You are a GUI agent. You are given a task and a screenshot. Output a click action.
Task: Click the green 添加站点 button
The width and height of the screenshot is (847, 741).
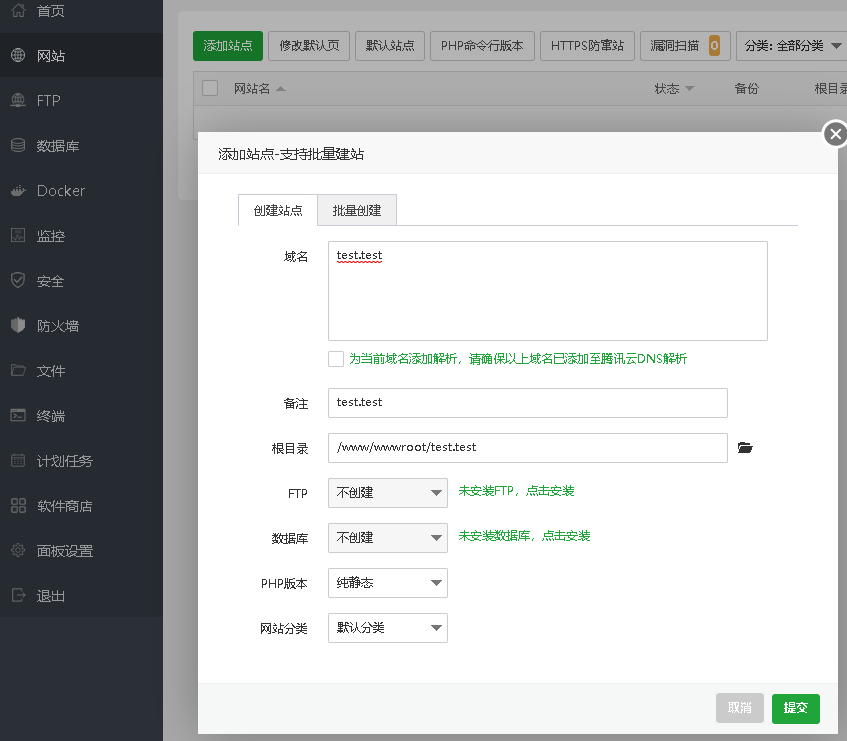[228, 46]
